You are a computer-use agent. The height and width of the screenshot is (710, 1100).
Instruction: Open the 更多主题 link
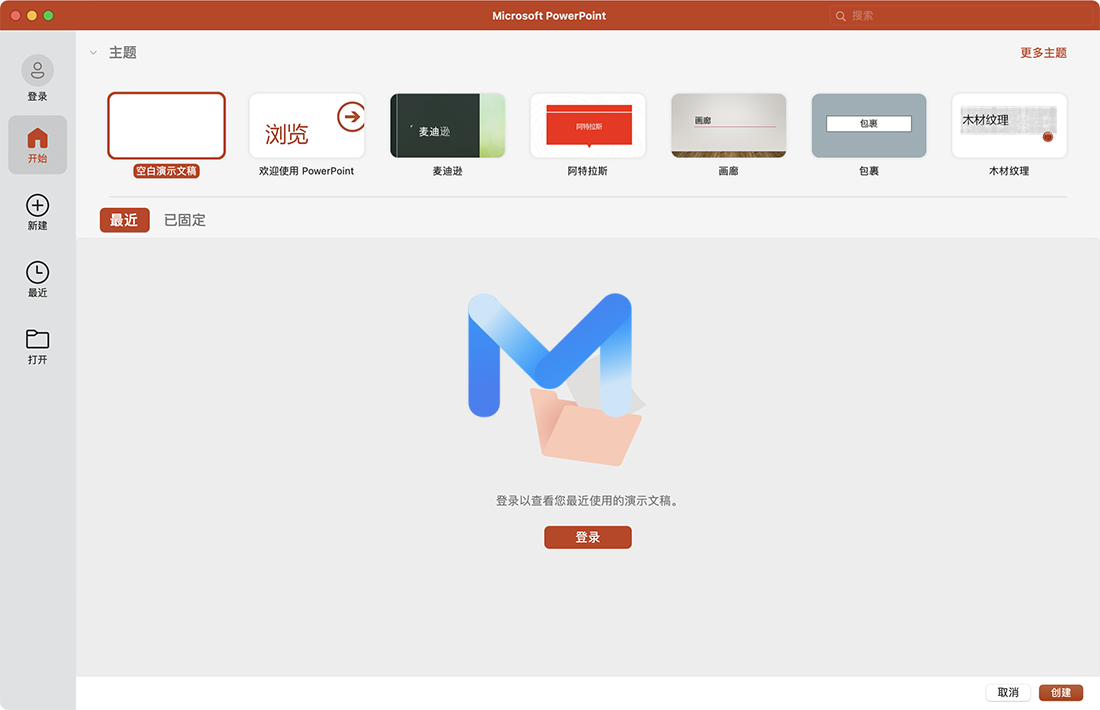tap(1043, 53)
